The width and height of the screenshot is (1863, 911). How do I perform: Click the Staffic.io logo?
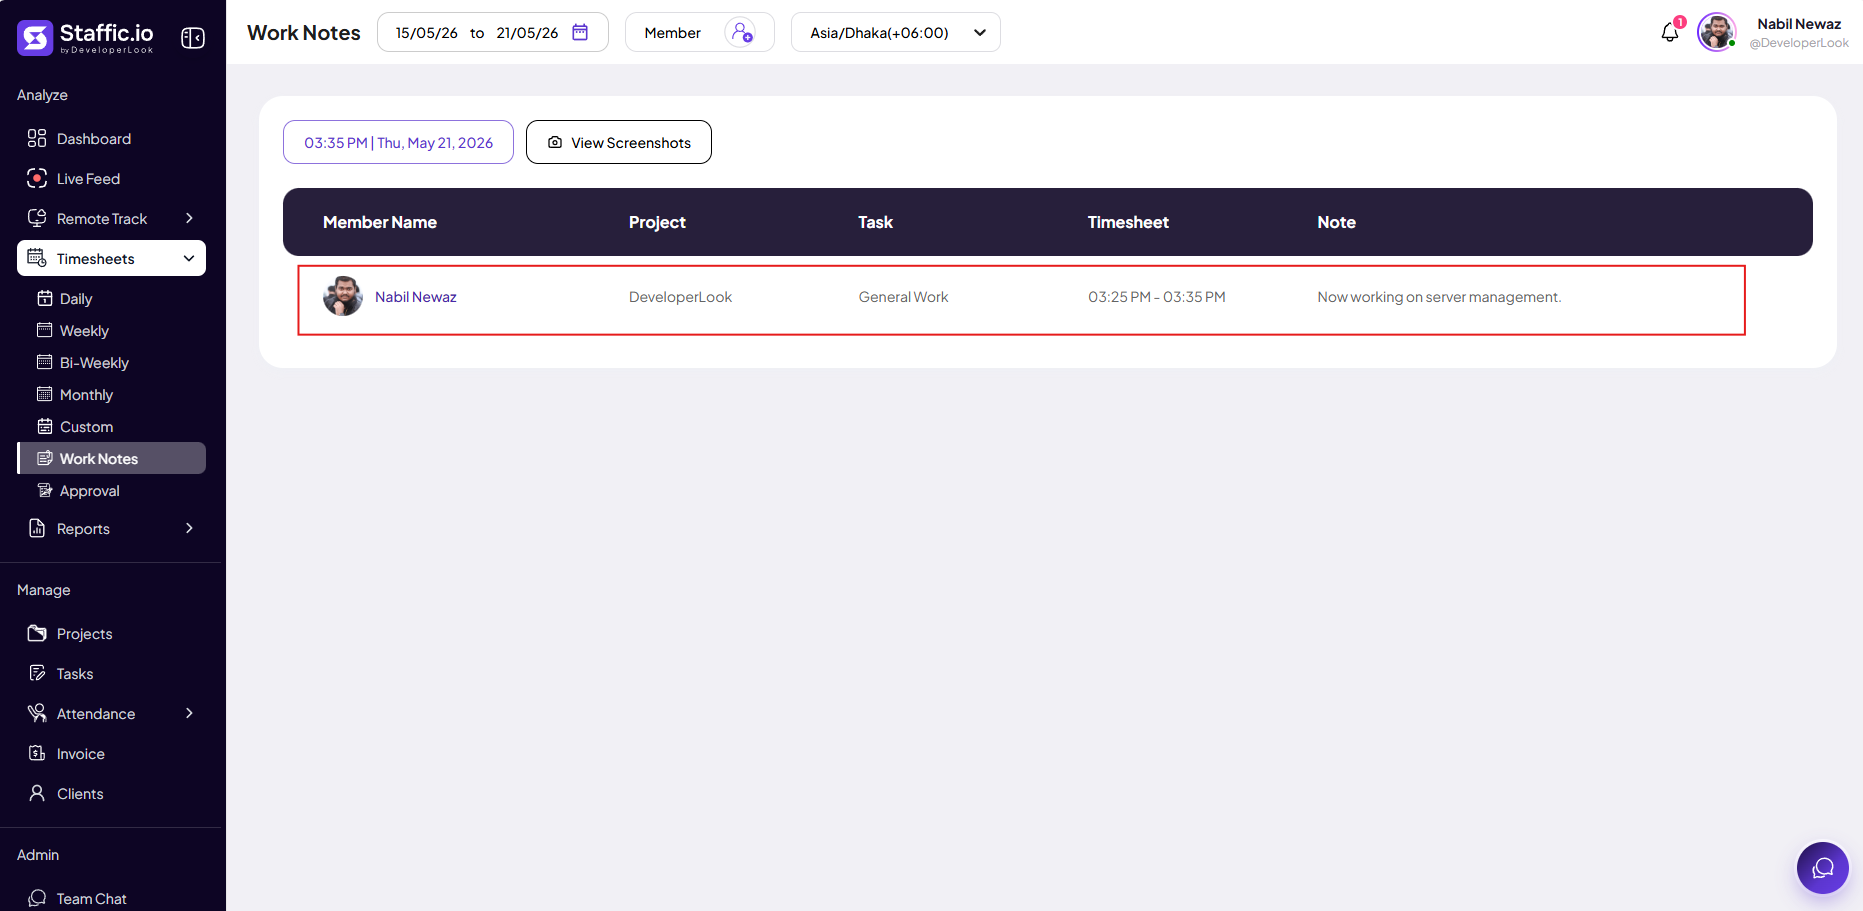tap(86, 38)
